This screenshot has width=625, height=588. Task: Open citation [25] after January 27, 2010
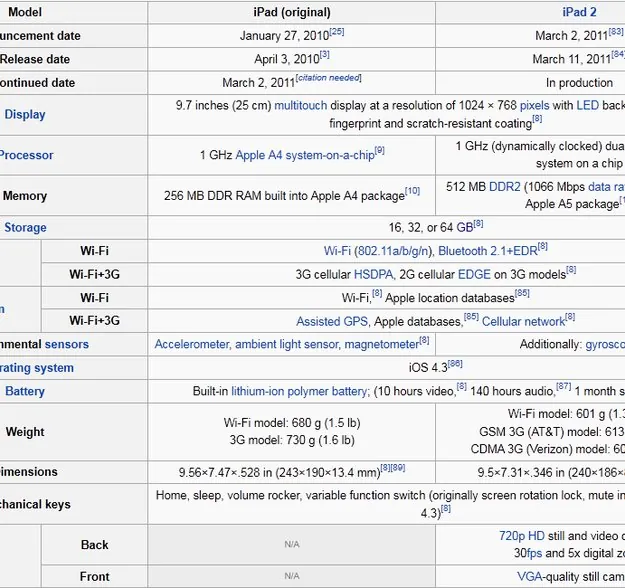click(337, 31)
